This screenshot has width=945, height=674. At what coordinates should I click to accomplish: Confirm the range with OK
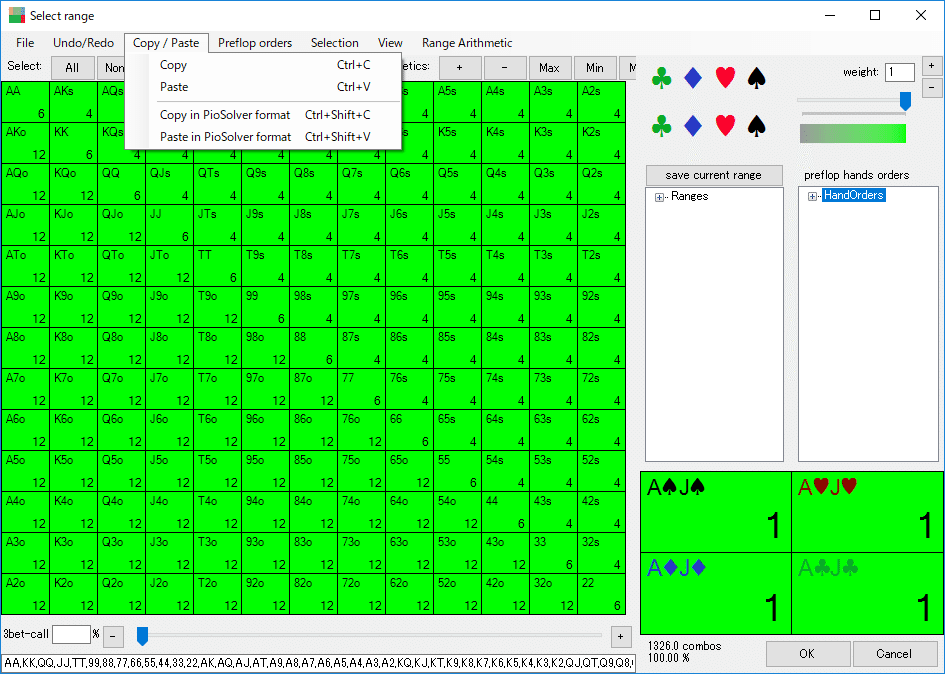pyautogui.click(x=807, y=653)
